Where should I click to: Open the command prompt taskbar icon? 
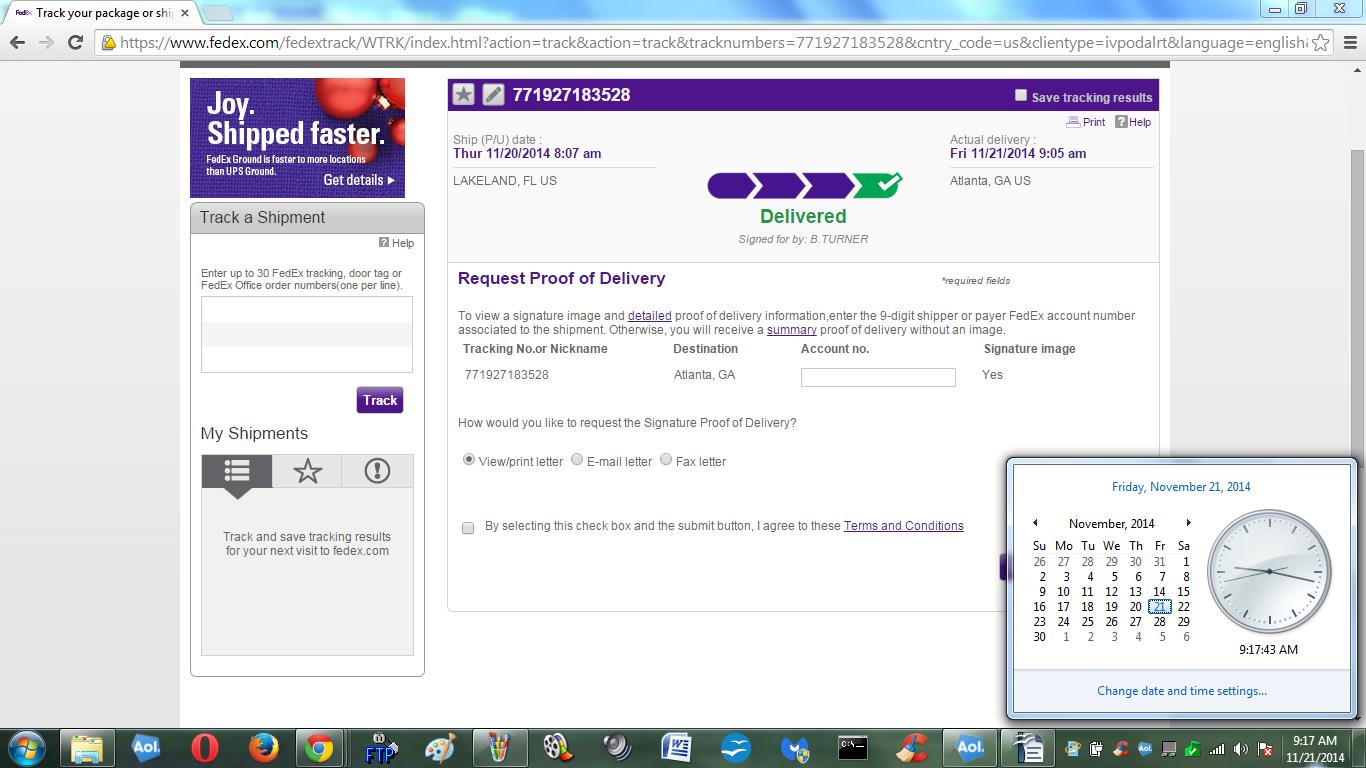(853, 748)
